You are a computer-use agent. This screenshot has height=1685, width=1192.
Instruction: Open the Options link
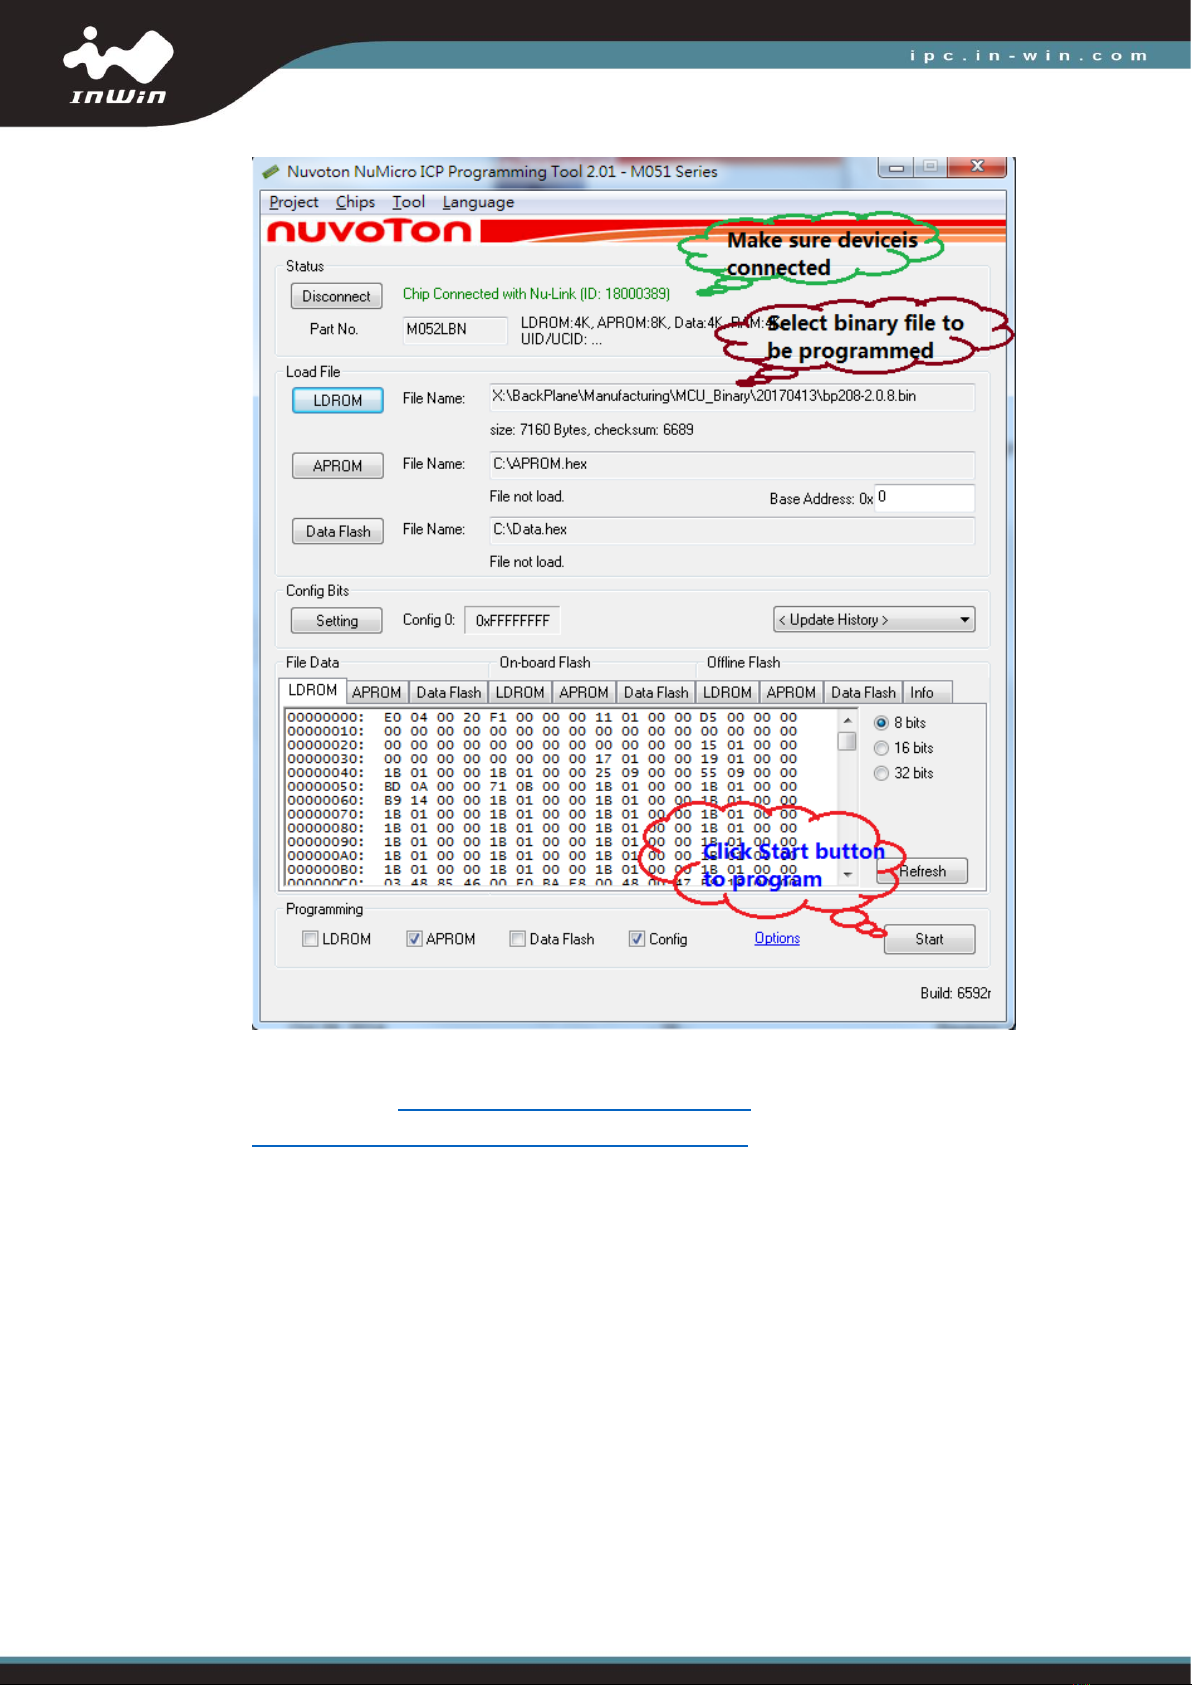click(x=777, y=938)
